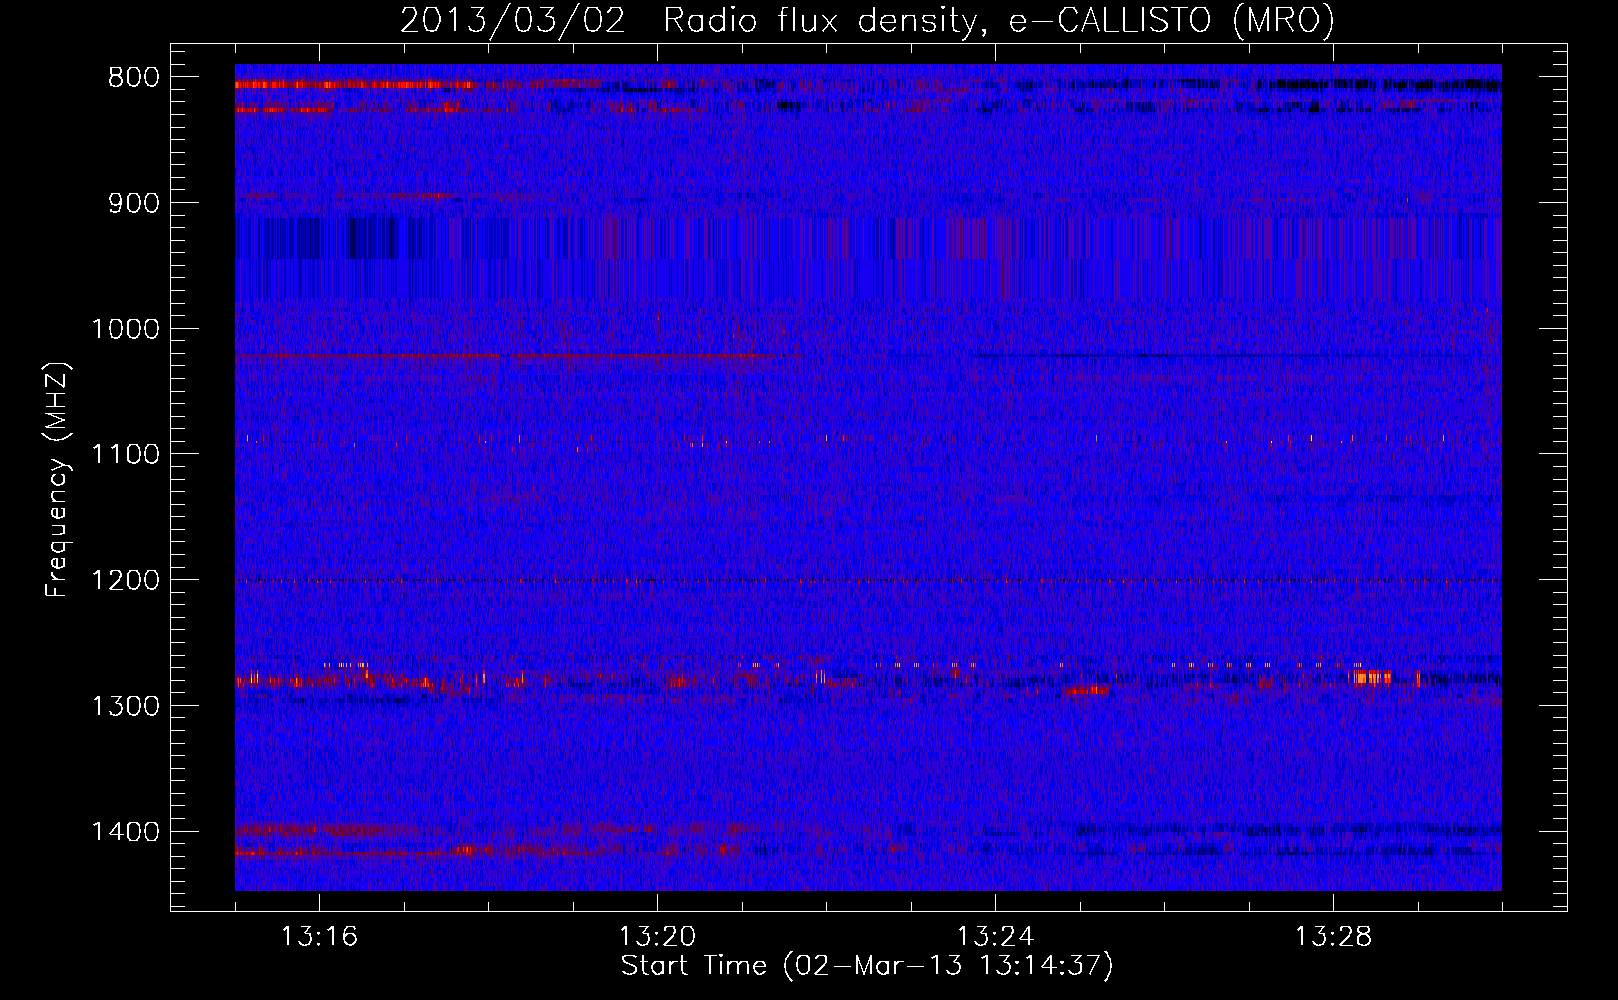Image resolution: width=1618 pixels, height=1000 pixels.
Task: Select the 1100 frequency axis label
Action: pos(125,455)
